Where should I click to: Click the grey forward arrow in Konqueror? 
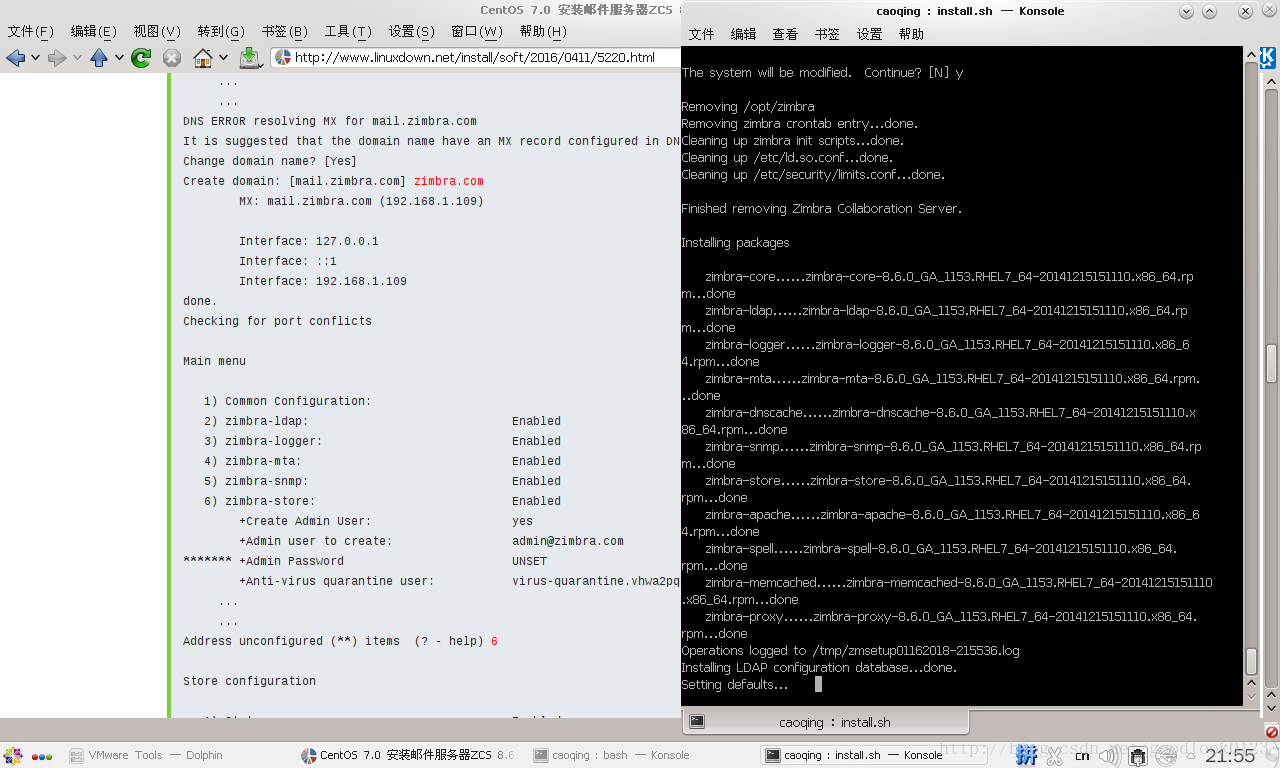pos(57,58)
